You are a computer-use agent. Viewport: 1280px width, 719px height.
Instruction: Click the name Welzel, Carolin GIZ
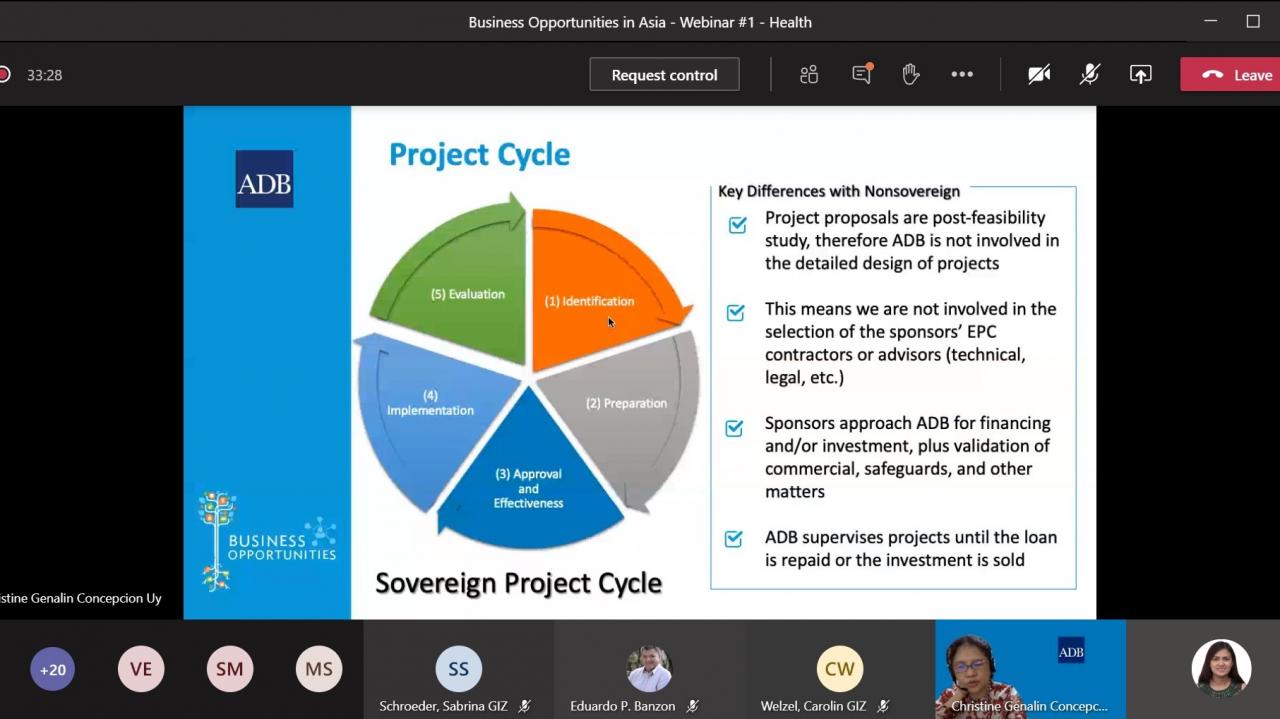(x=813, y=706)
